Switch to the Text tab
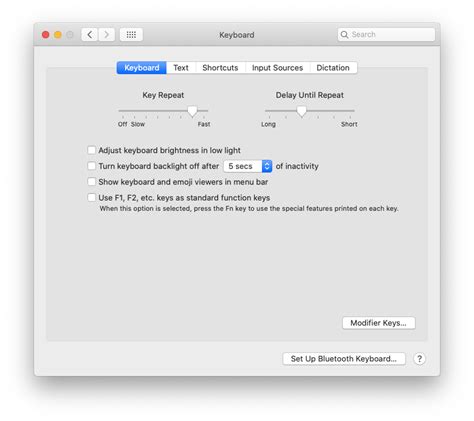Image resolution: width=474 pixels, height=421 pixels. coord(181,68)
